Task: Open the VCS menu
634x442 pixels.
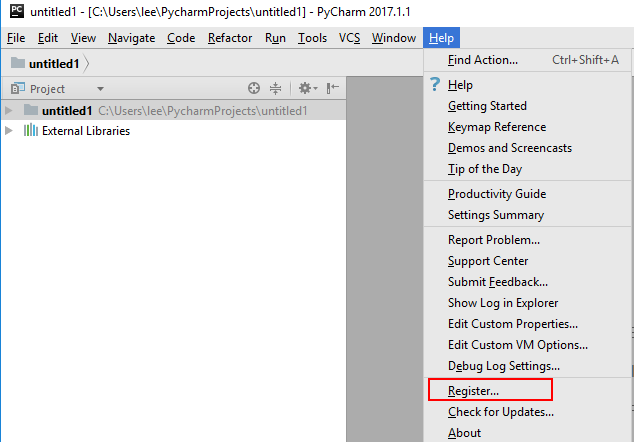Action: (350, 38)
